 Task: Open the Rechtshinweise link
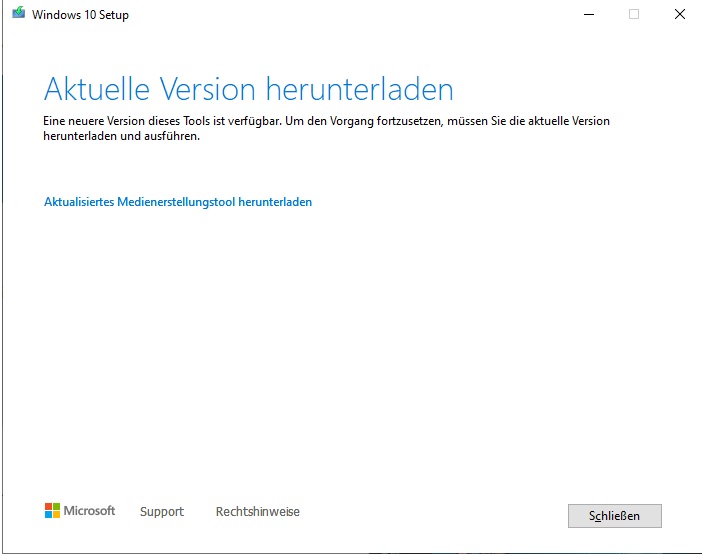coord(257,512)
